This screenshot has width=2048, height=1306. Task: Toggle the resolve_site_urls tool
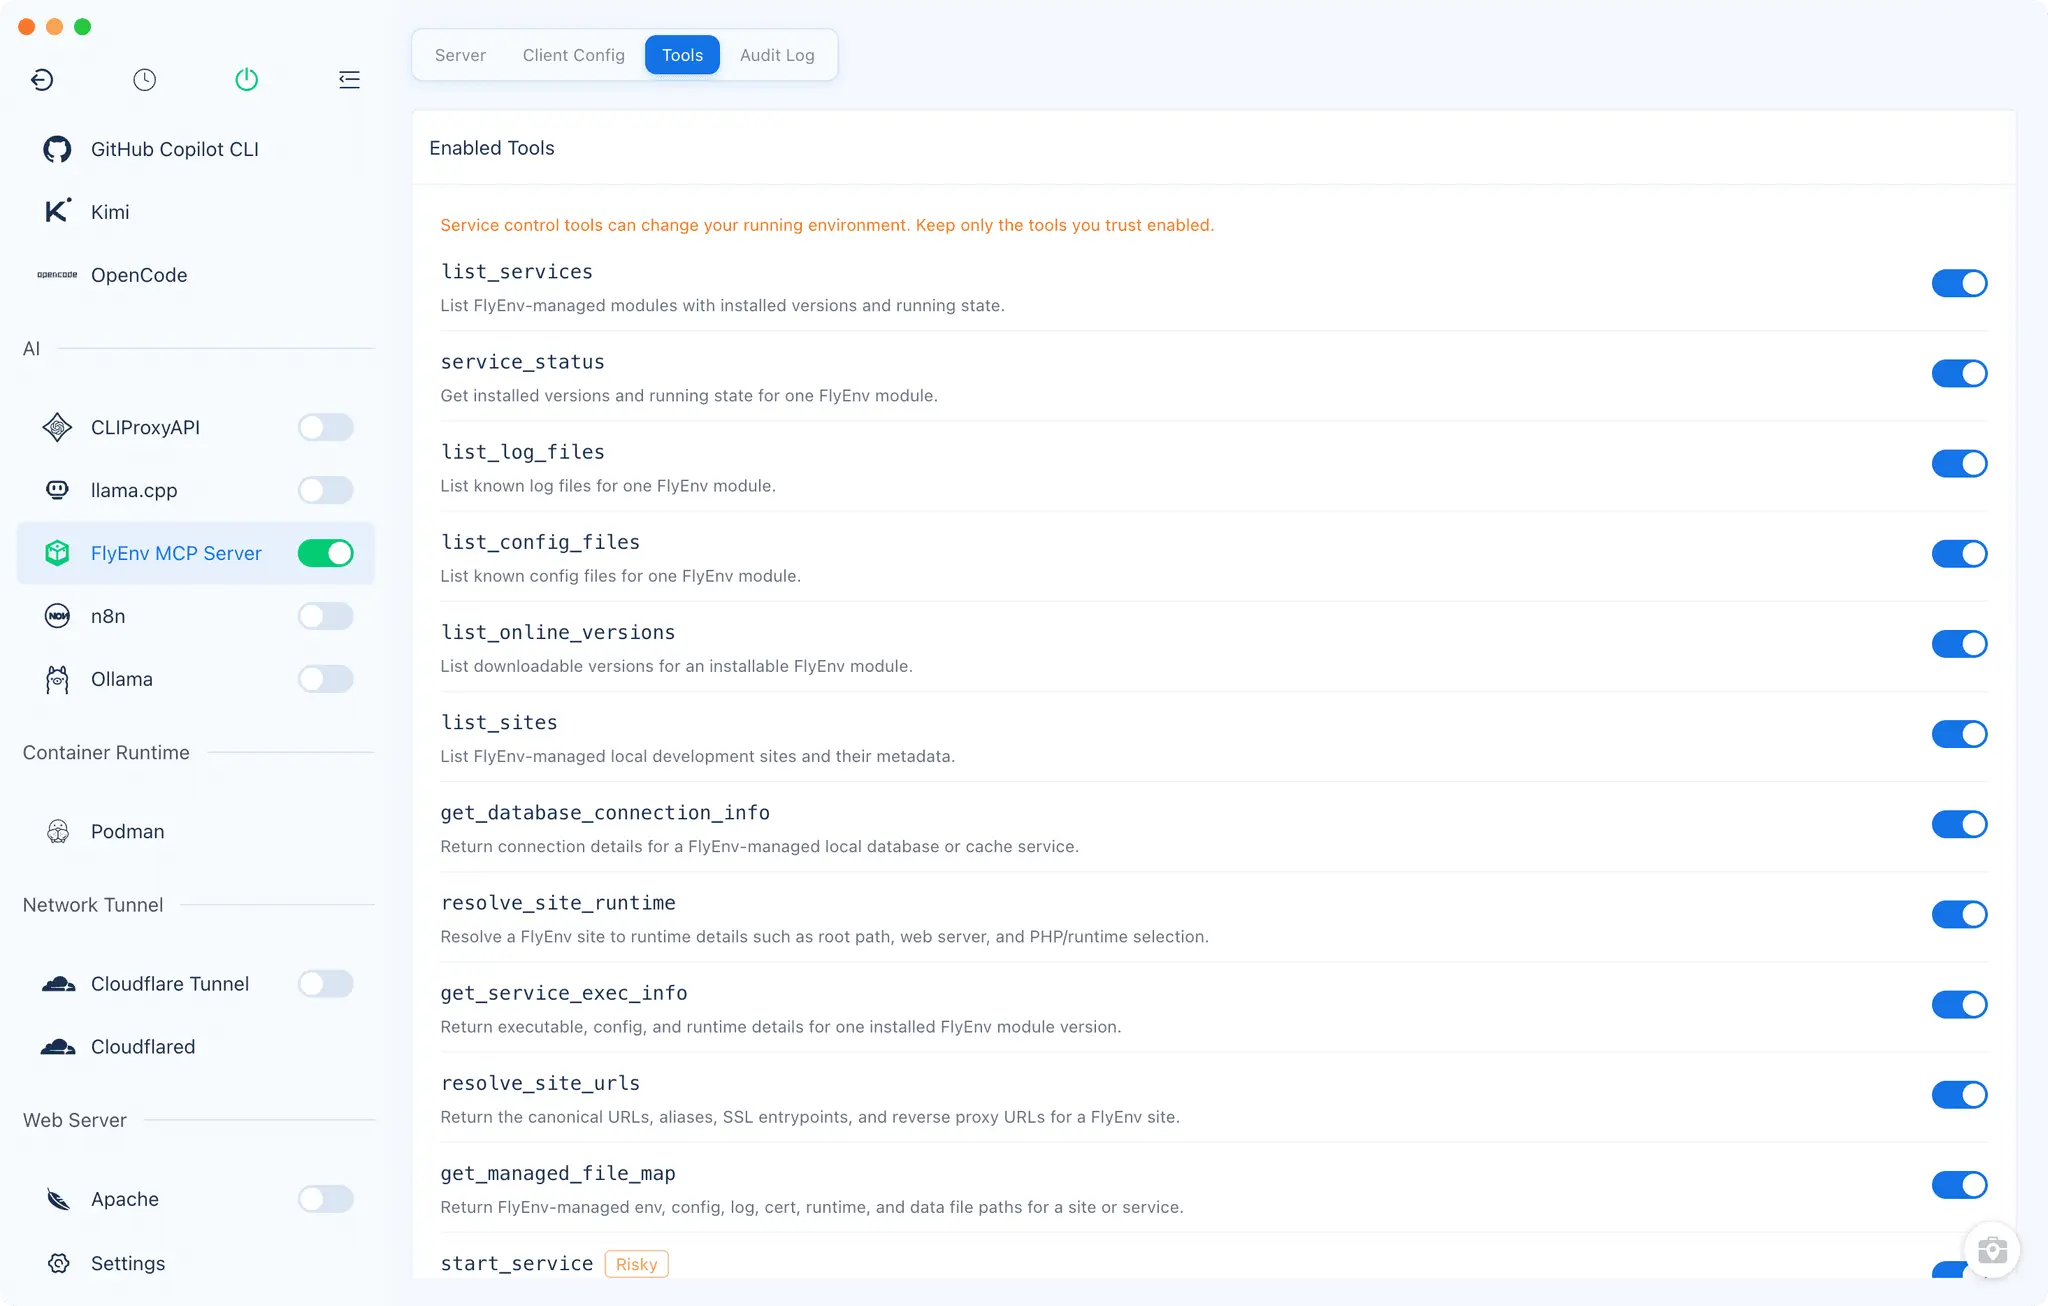[1959, 1094]
